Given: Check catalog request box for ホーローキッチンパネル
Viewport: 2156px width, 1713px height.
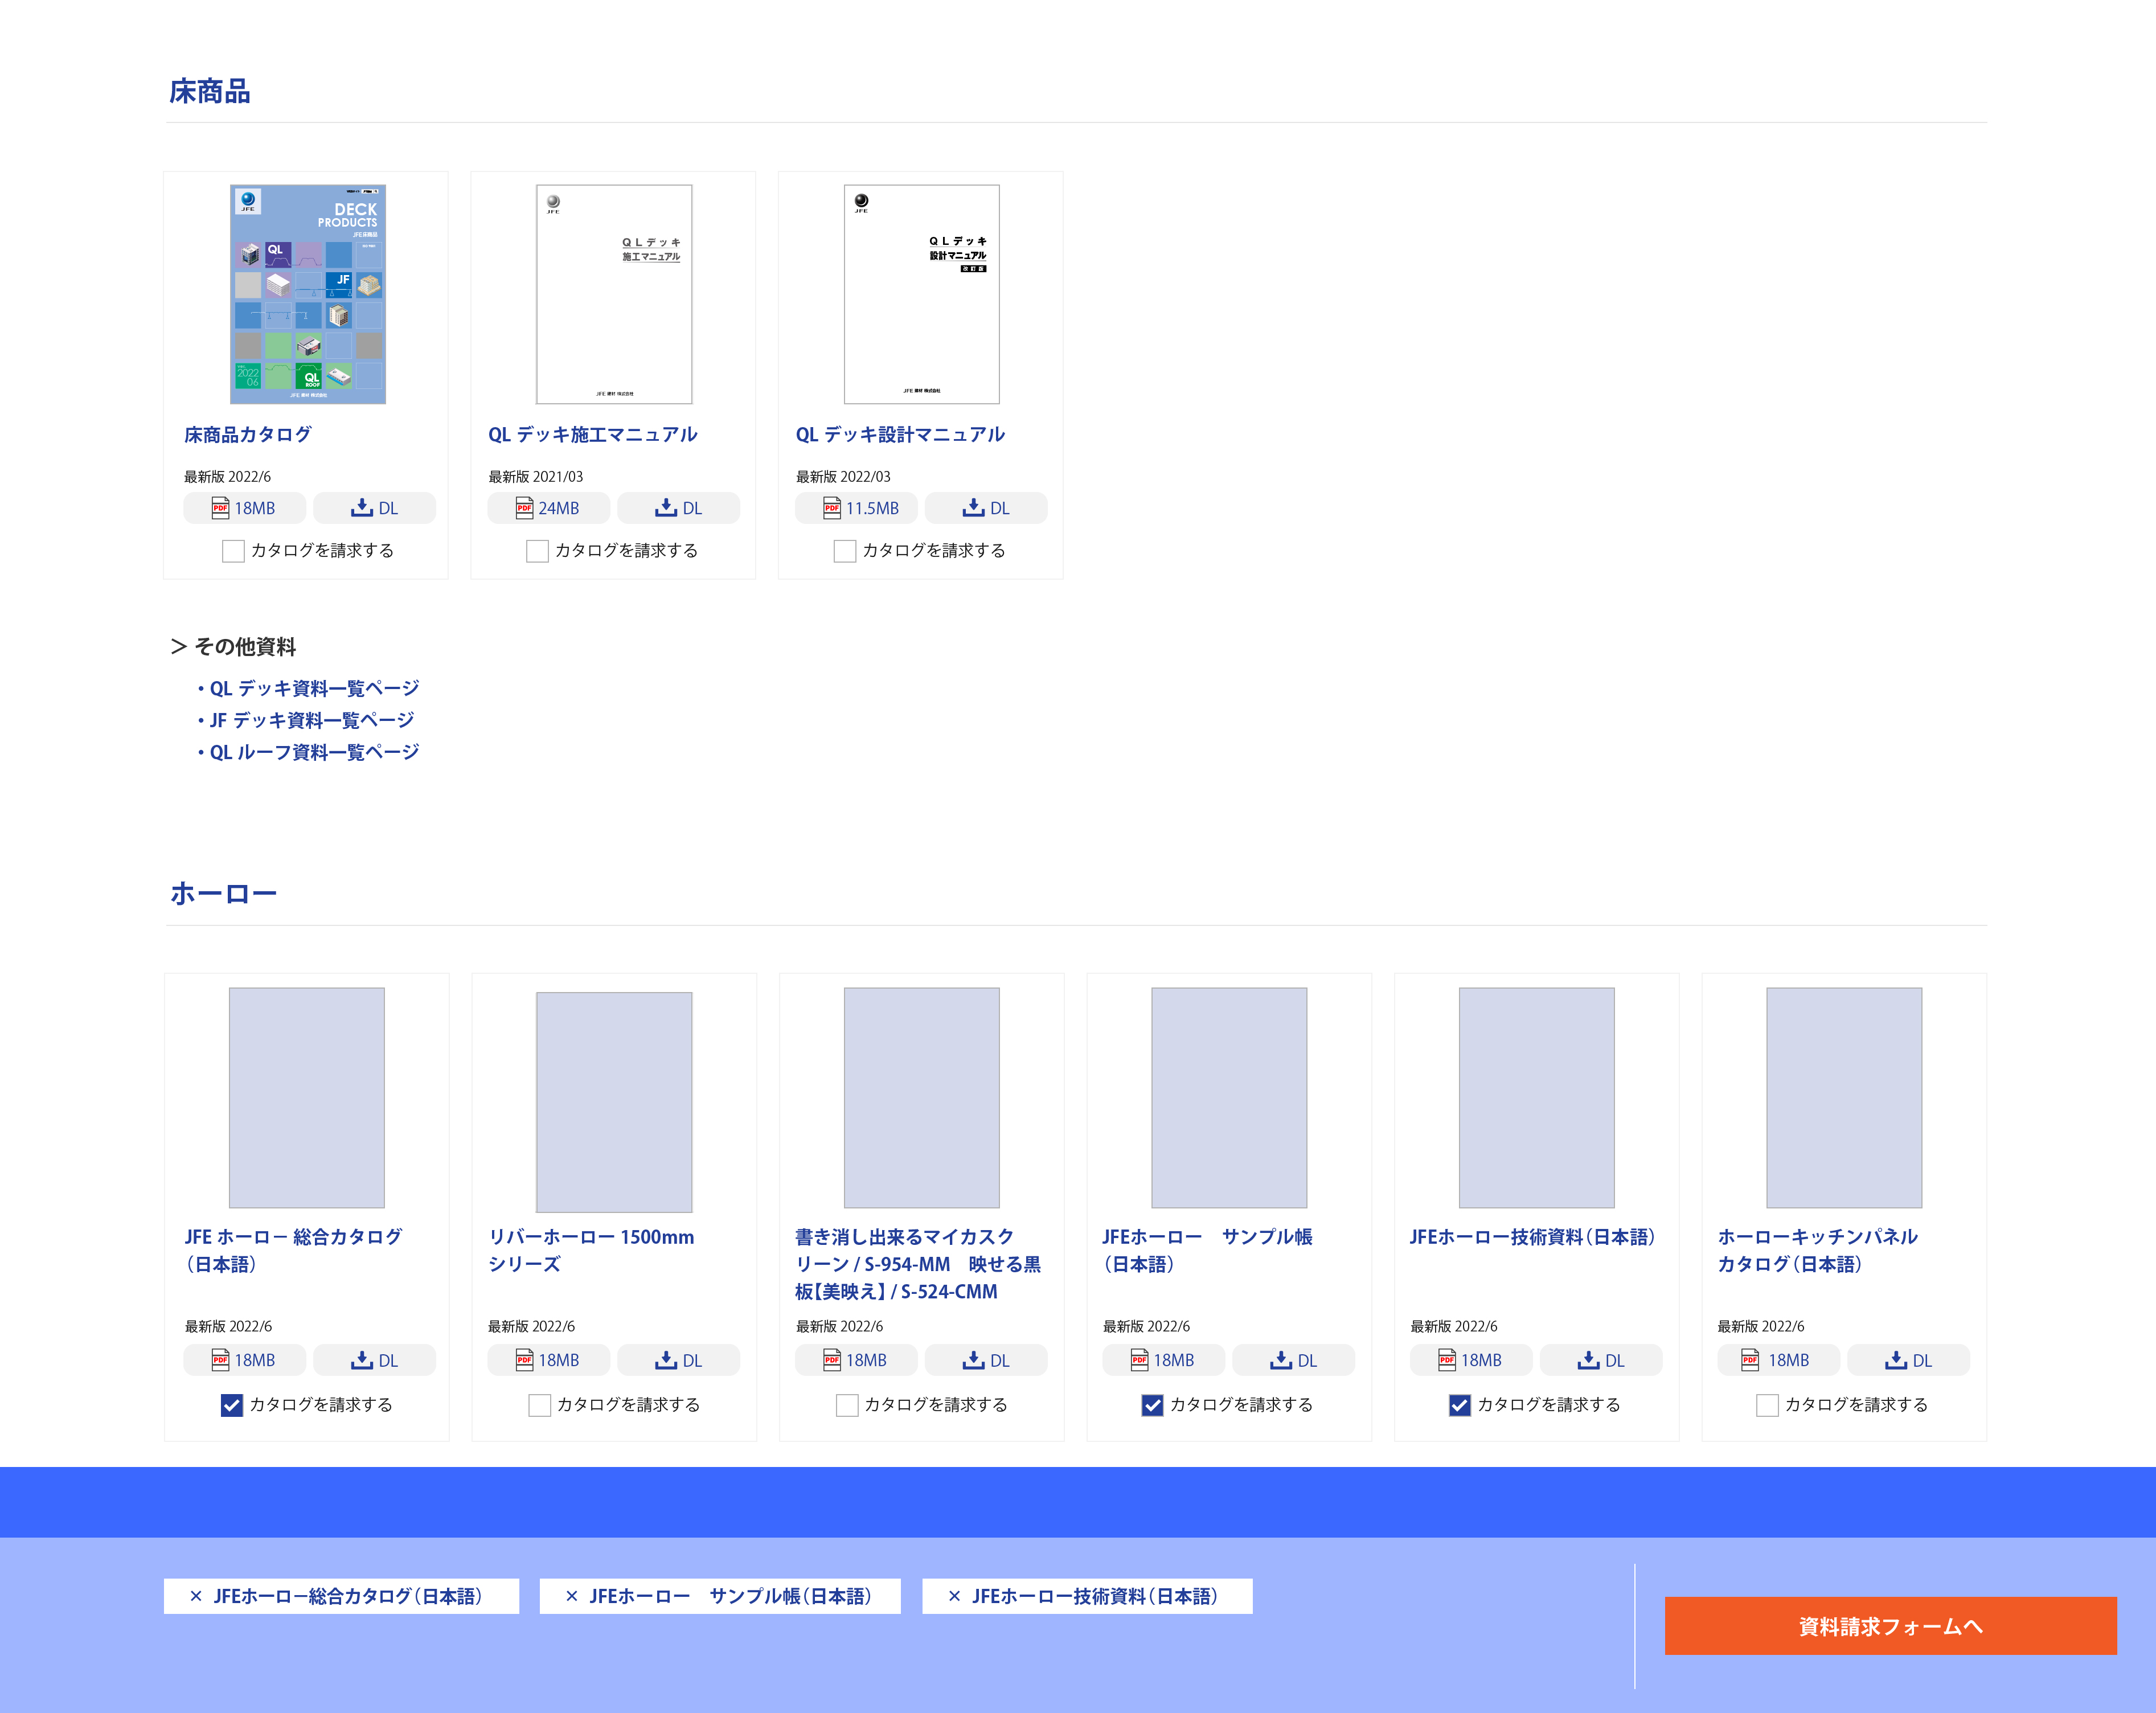Looking at the screenshot, I should tap(1767, 1405).
